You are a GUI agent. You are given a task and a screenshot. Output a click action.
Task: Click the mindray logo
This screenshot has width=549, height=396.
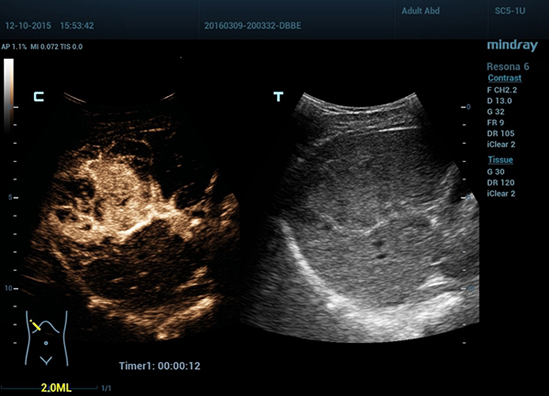(512, 46)
